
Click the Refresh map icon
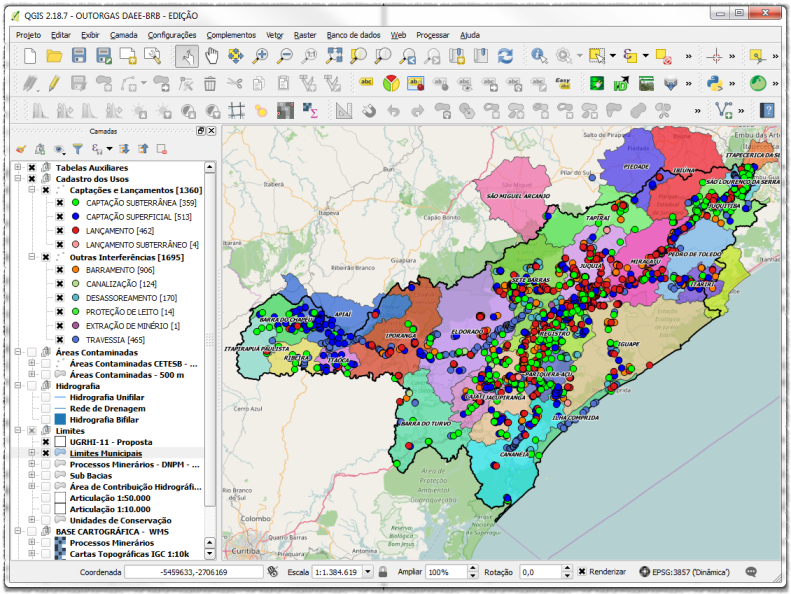506,56
